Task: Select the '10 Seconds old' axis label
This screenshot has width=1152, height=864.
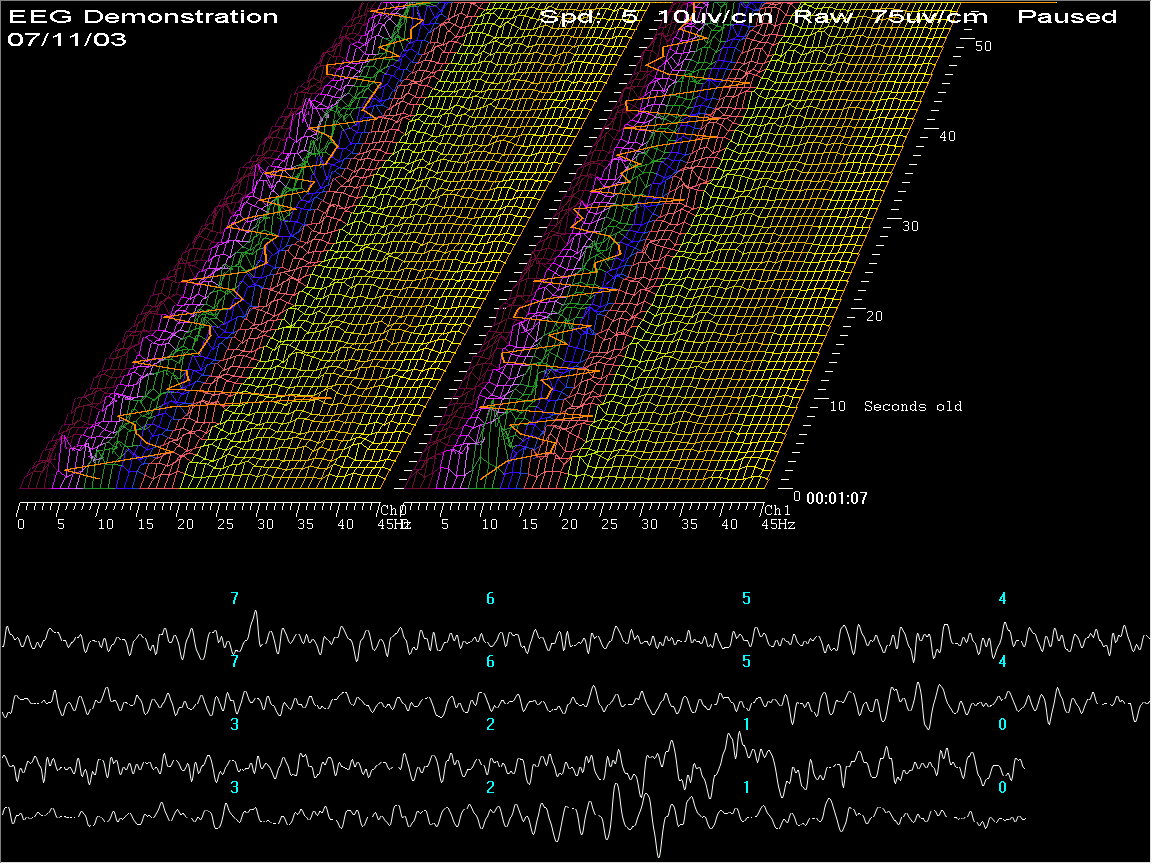Action: (896, 406)
